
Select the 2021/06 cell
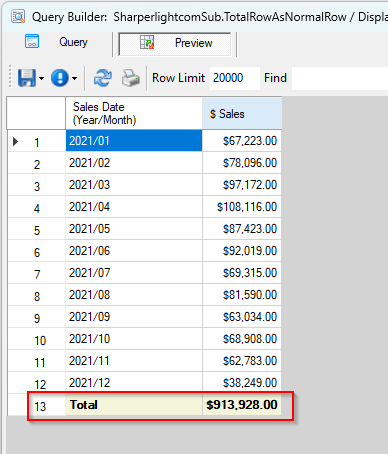(134, 251)
